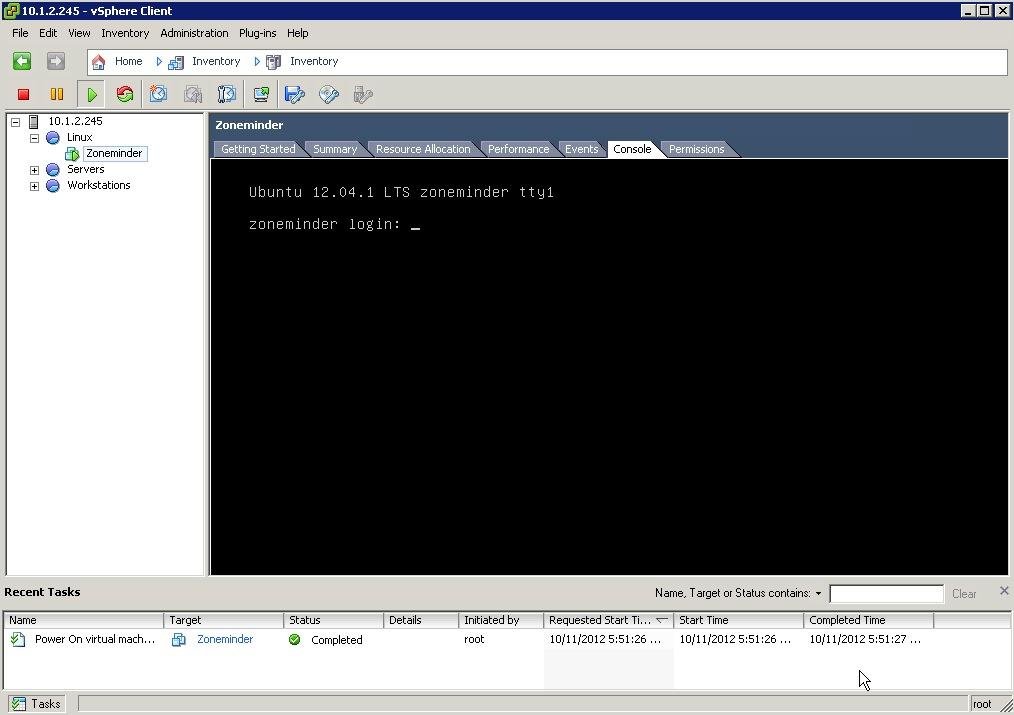
Task: Click the Tasks button in status bar
Action: (36, 704)
